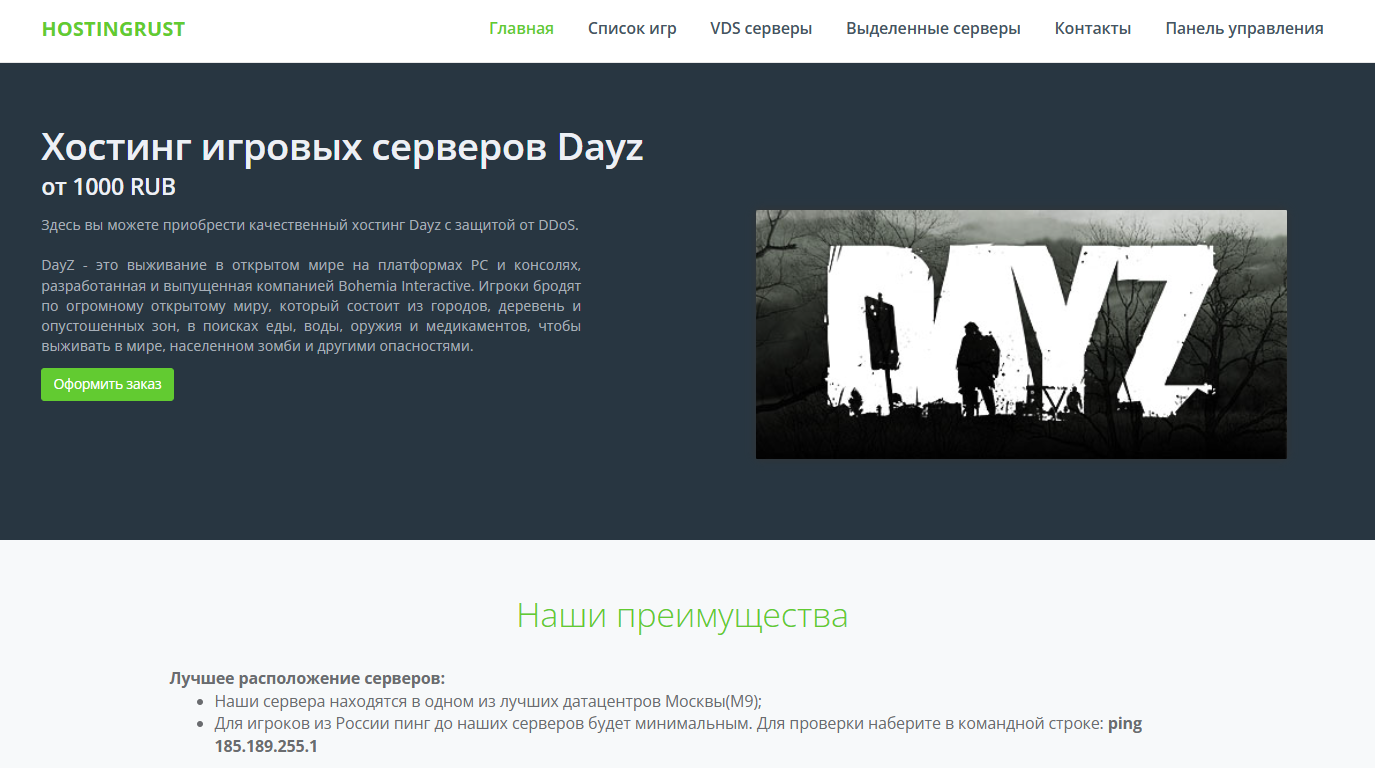The width and height of the screenshot is (1375, 768).
Task: Go to Список игр page
Action: click(632, 28)
